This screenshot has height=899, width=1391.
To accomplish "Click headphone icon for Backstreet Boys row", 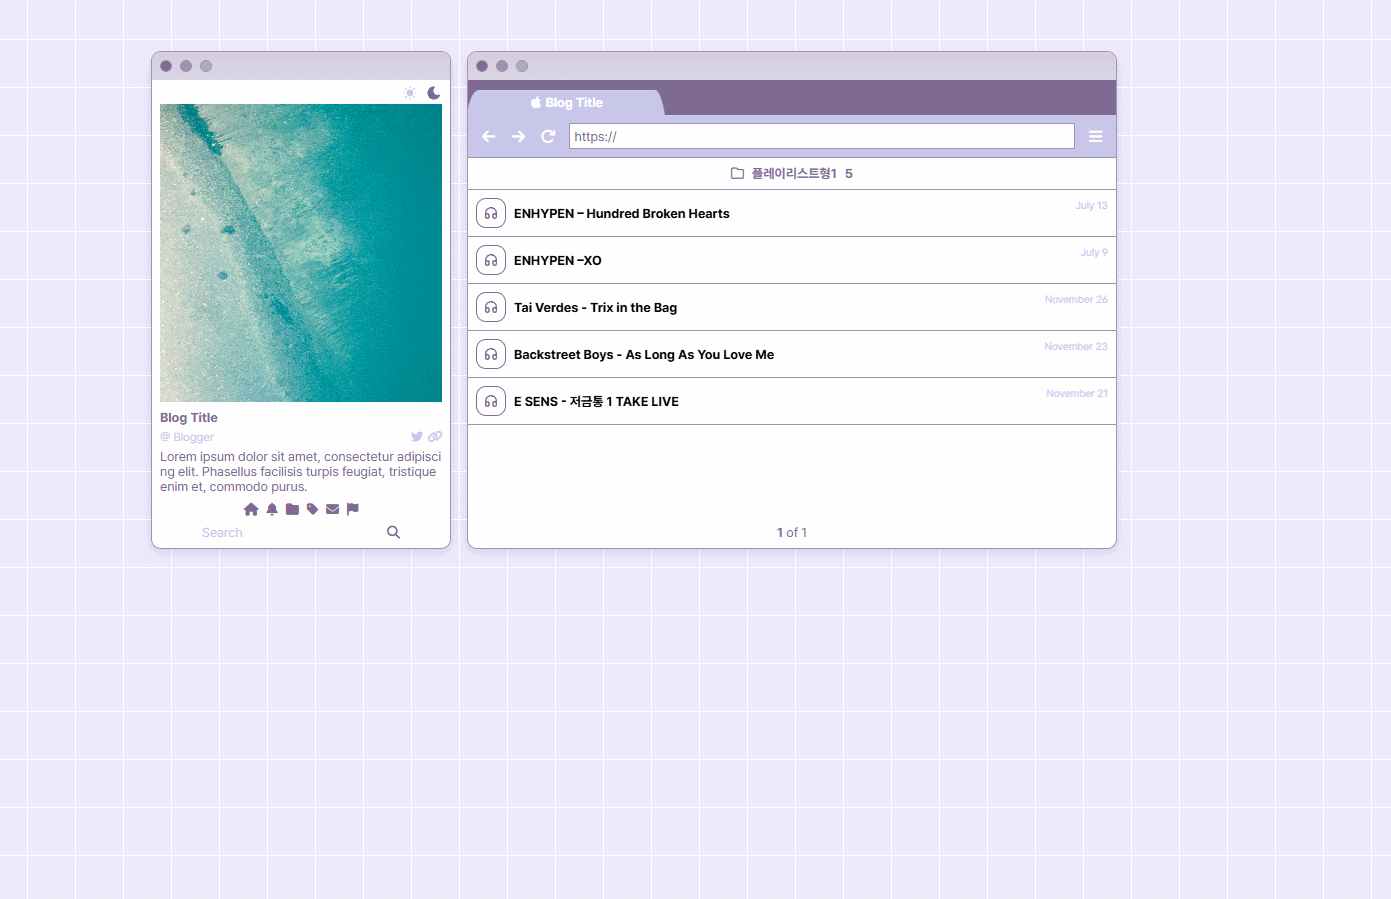I will [x=491, y=354].
